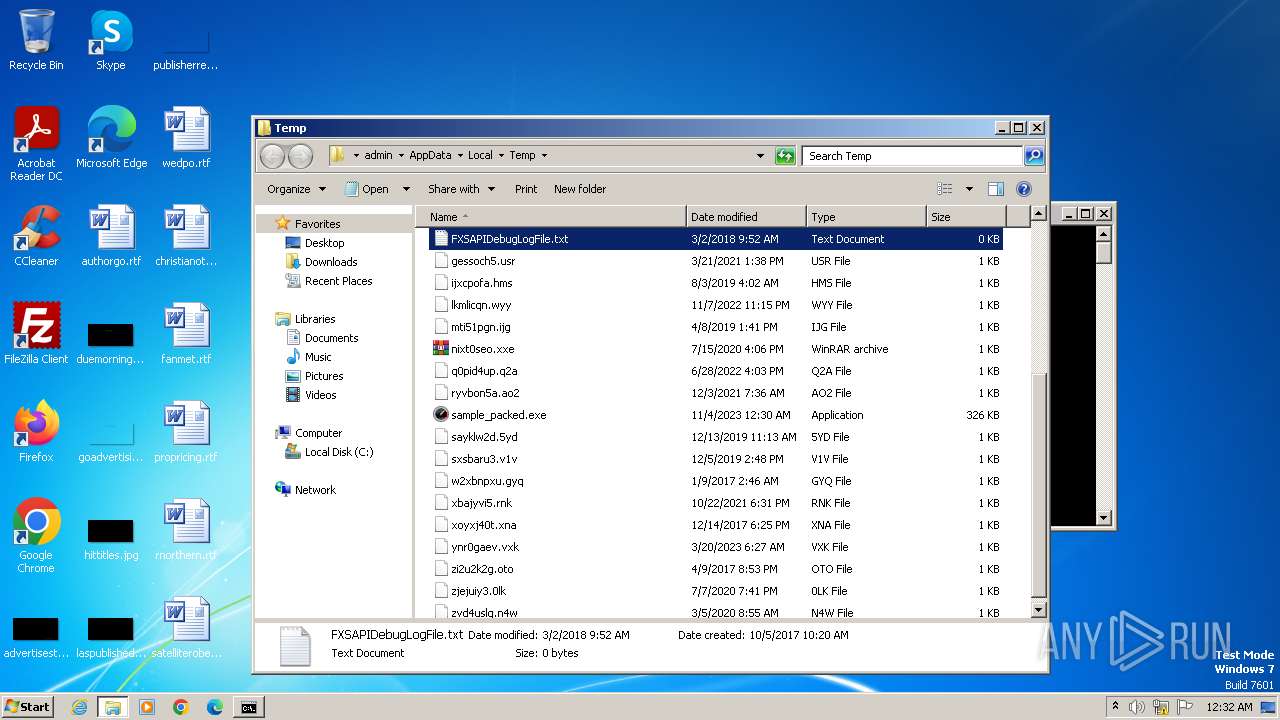This screenshot has height=720, width=1280.
Task: Open Recent Places in sidebar
Action: pos(338,281)
